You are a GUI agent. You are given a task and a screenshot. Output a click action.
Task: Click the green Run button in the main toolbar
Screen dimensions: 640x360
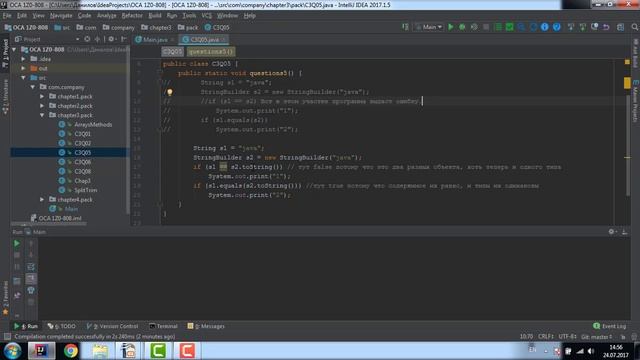(x=451, y=27)
